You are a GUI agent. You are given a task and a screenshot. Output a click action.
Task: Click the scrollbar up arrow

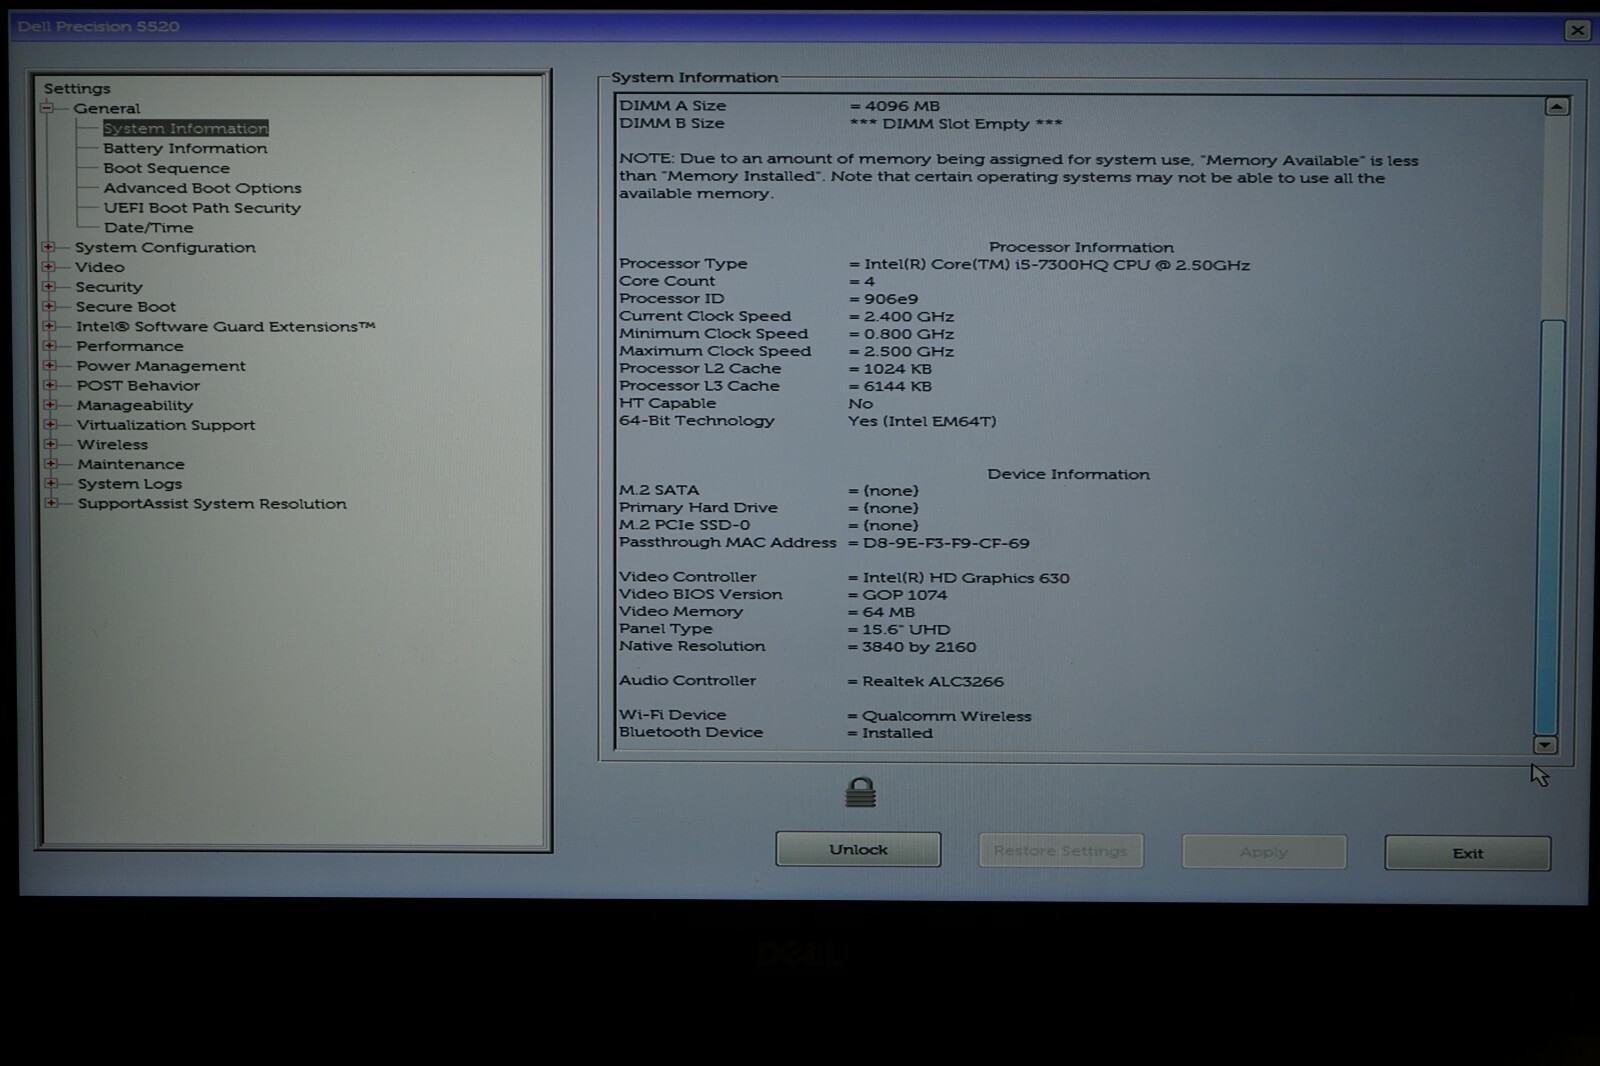[x=1557, y=107]
